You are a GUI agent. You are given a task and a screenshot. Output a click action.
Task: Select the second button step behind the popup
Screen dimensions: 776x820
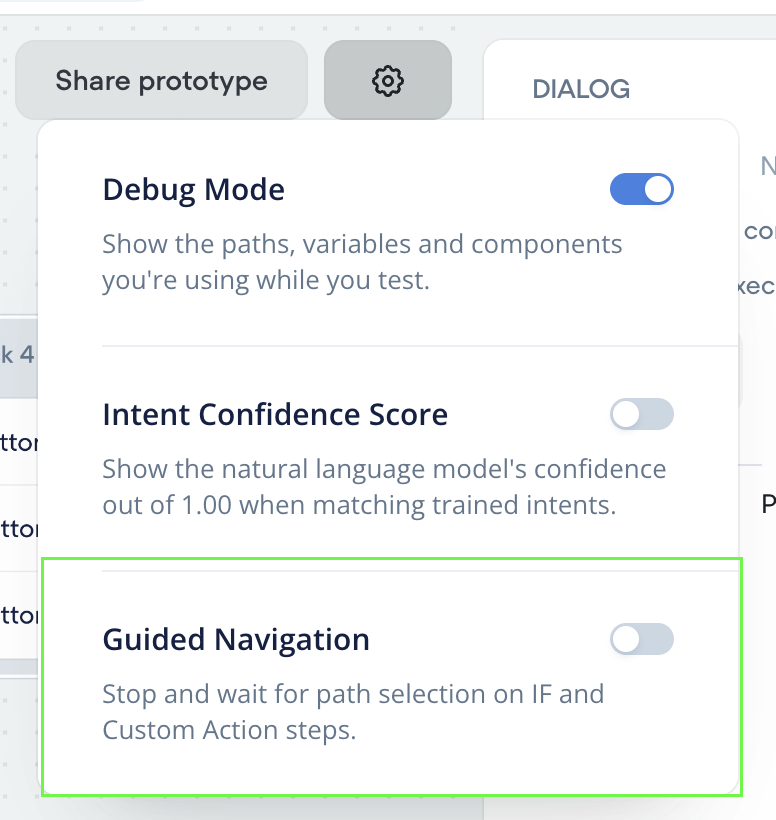pos(19,529)
